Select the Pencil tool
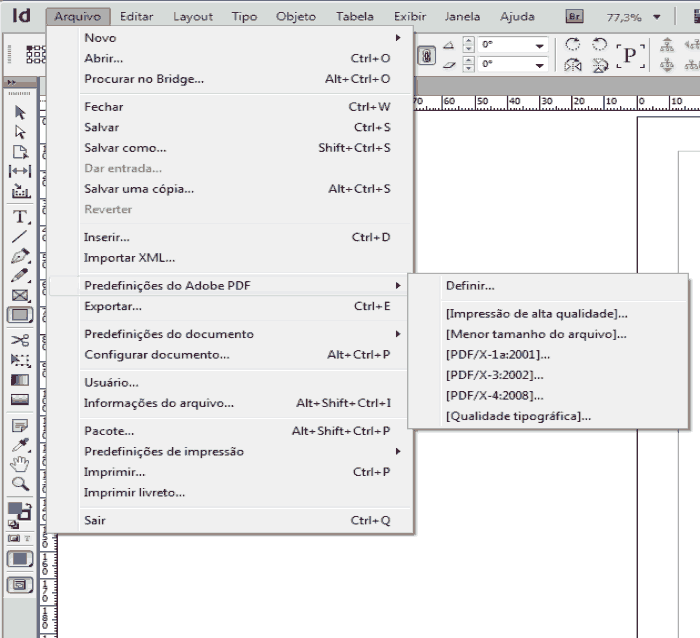 point(20,275)
